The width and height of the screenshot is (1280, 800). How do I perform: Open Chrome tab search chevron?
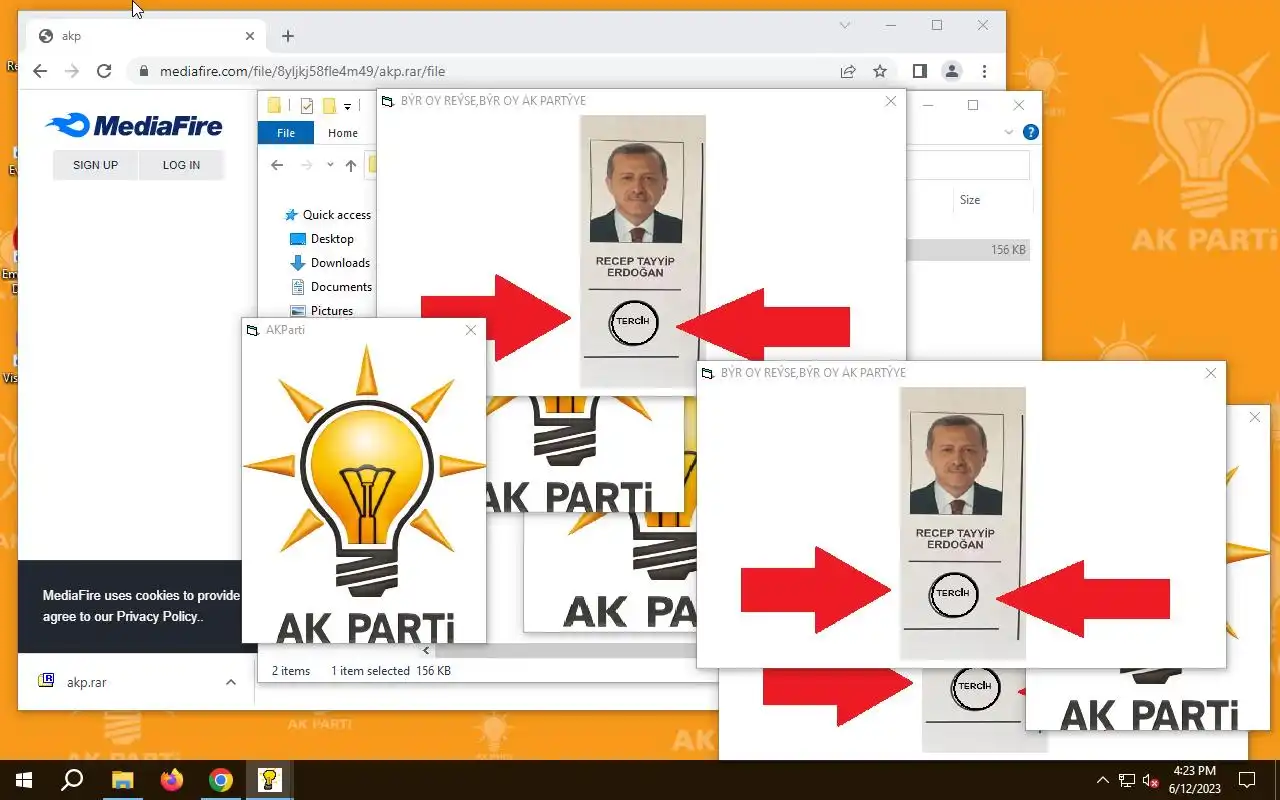point(845,25)
